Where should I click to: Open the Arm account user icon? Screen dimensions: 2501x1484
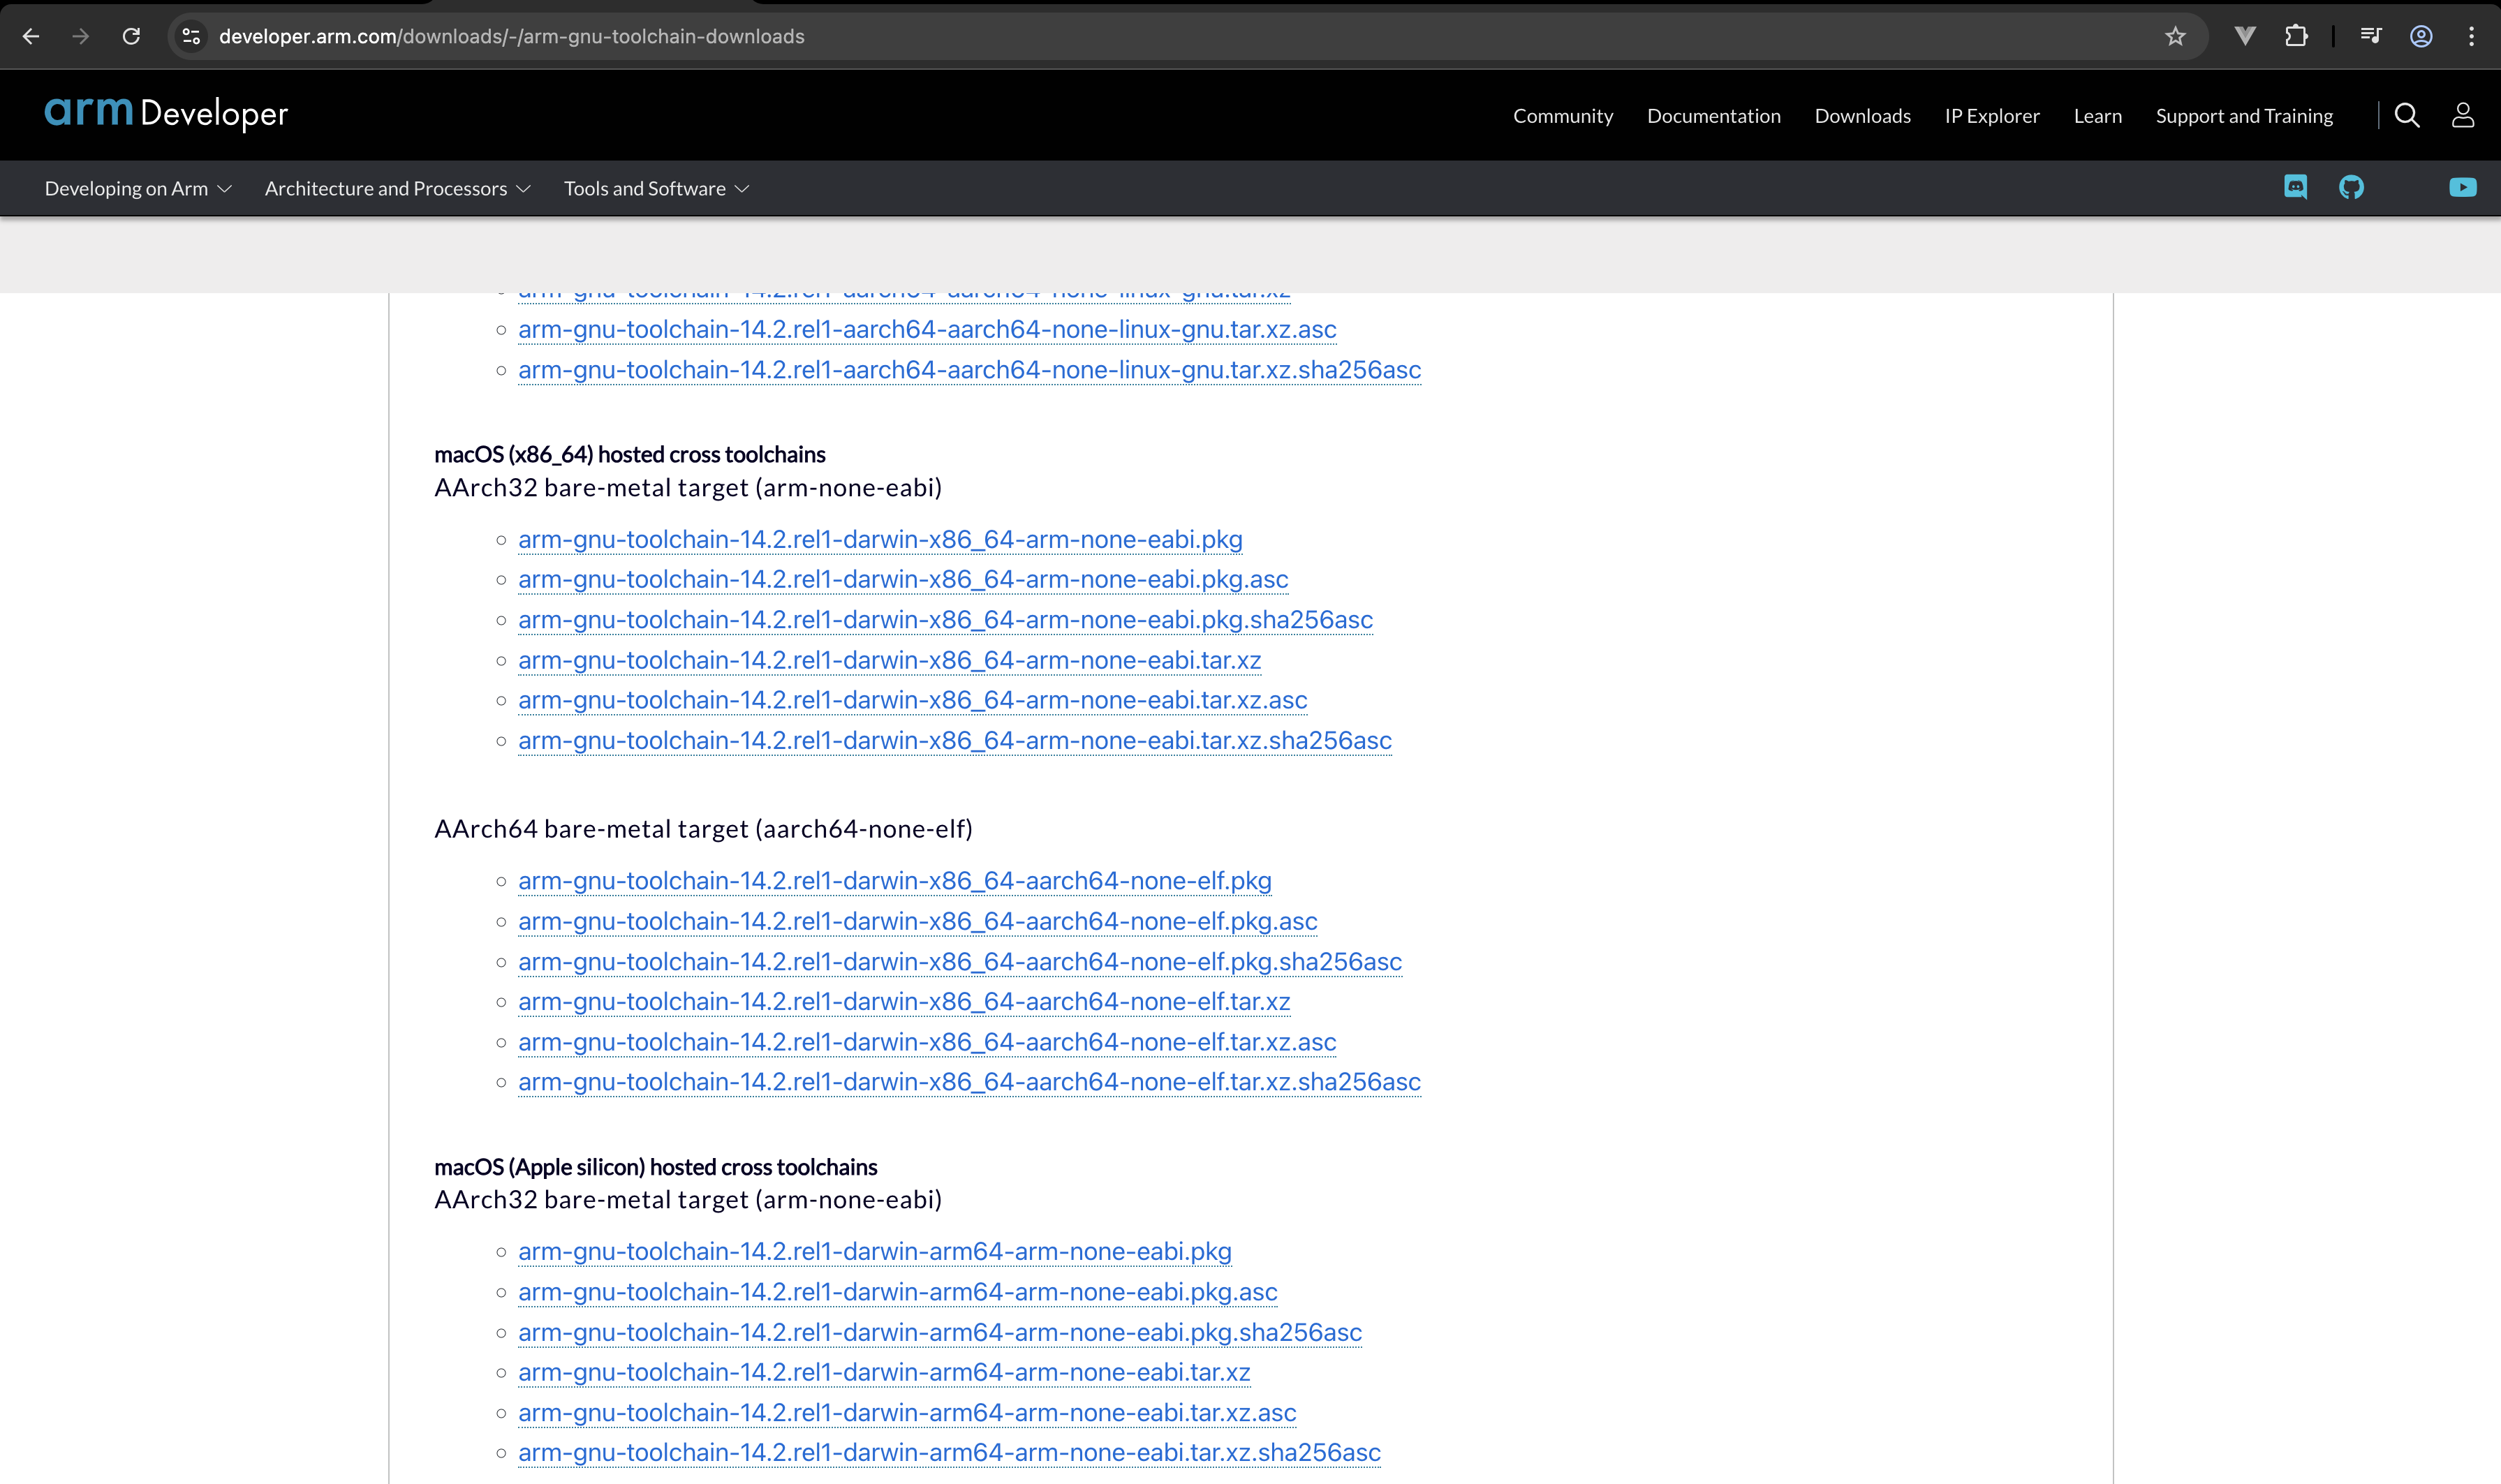coord(2462,116)
